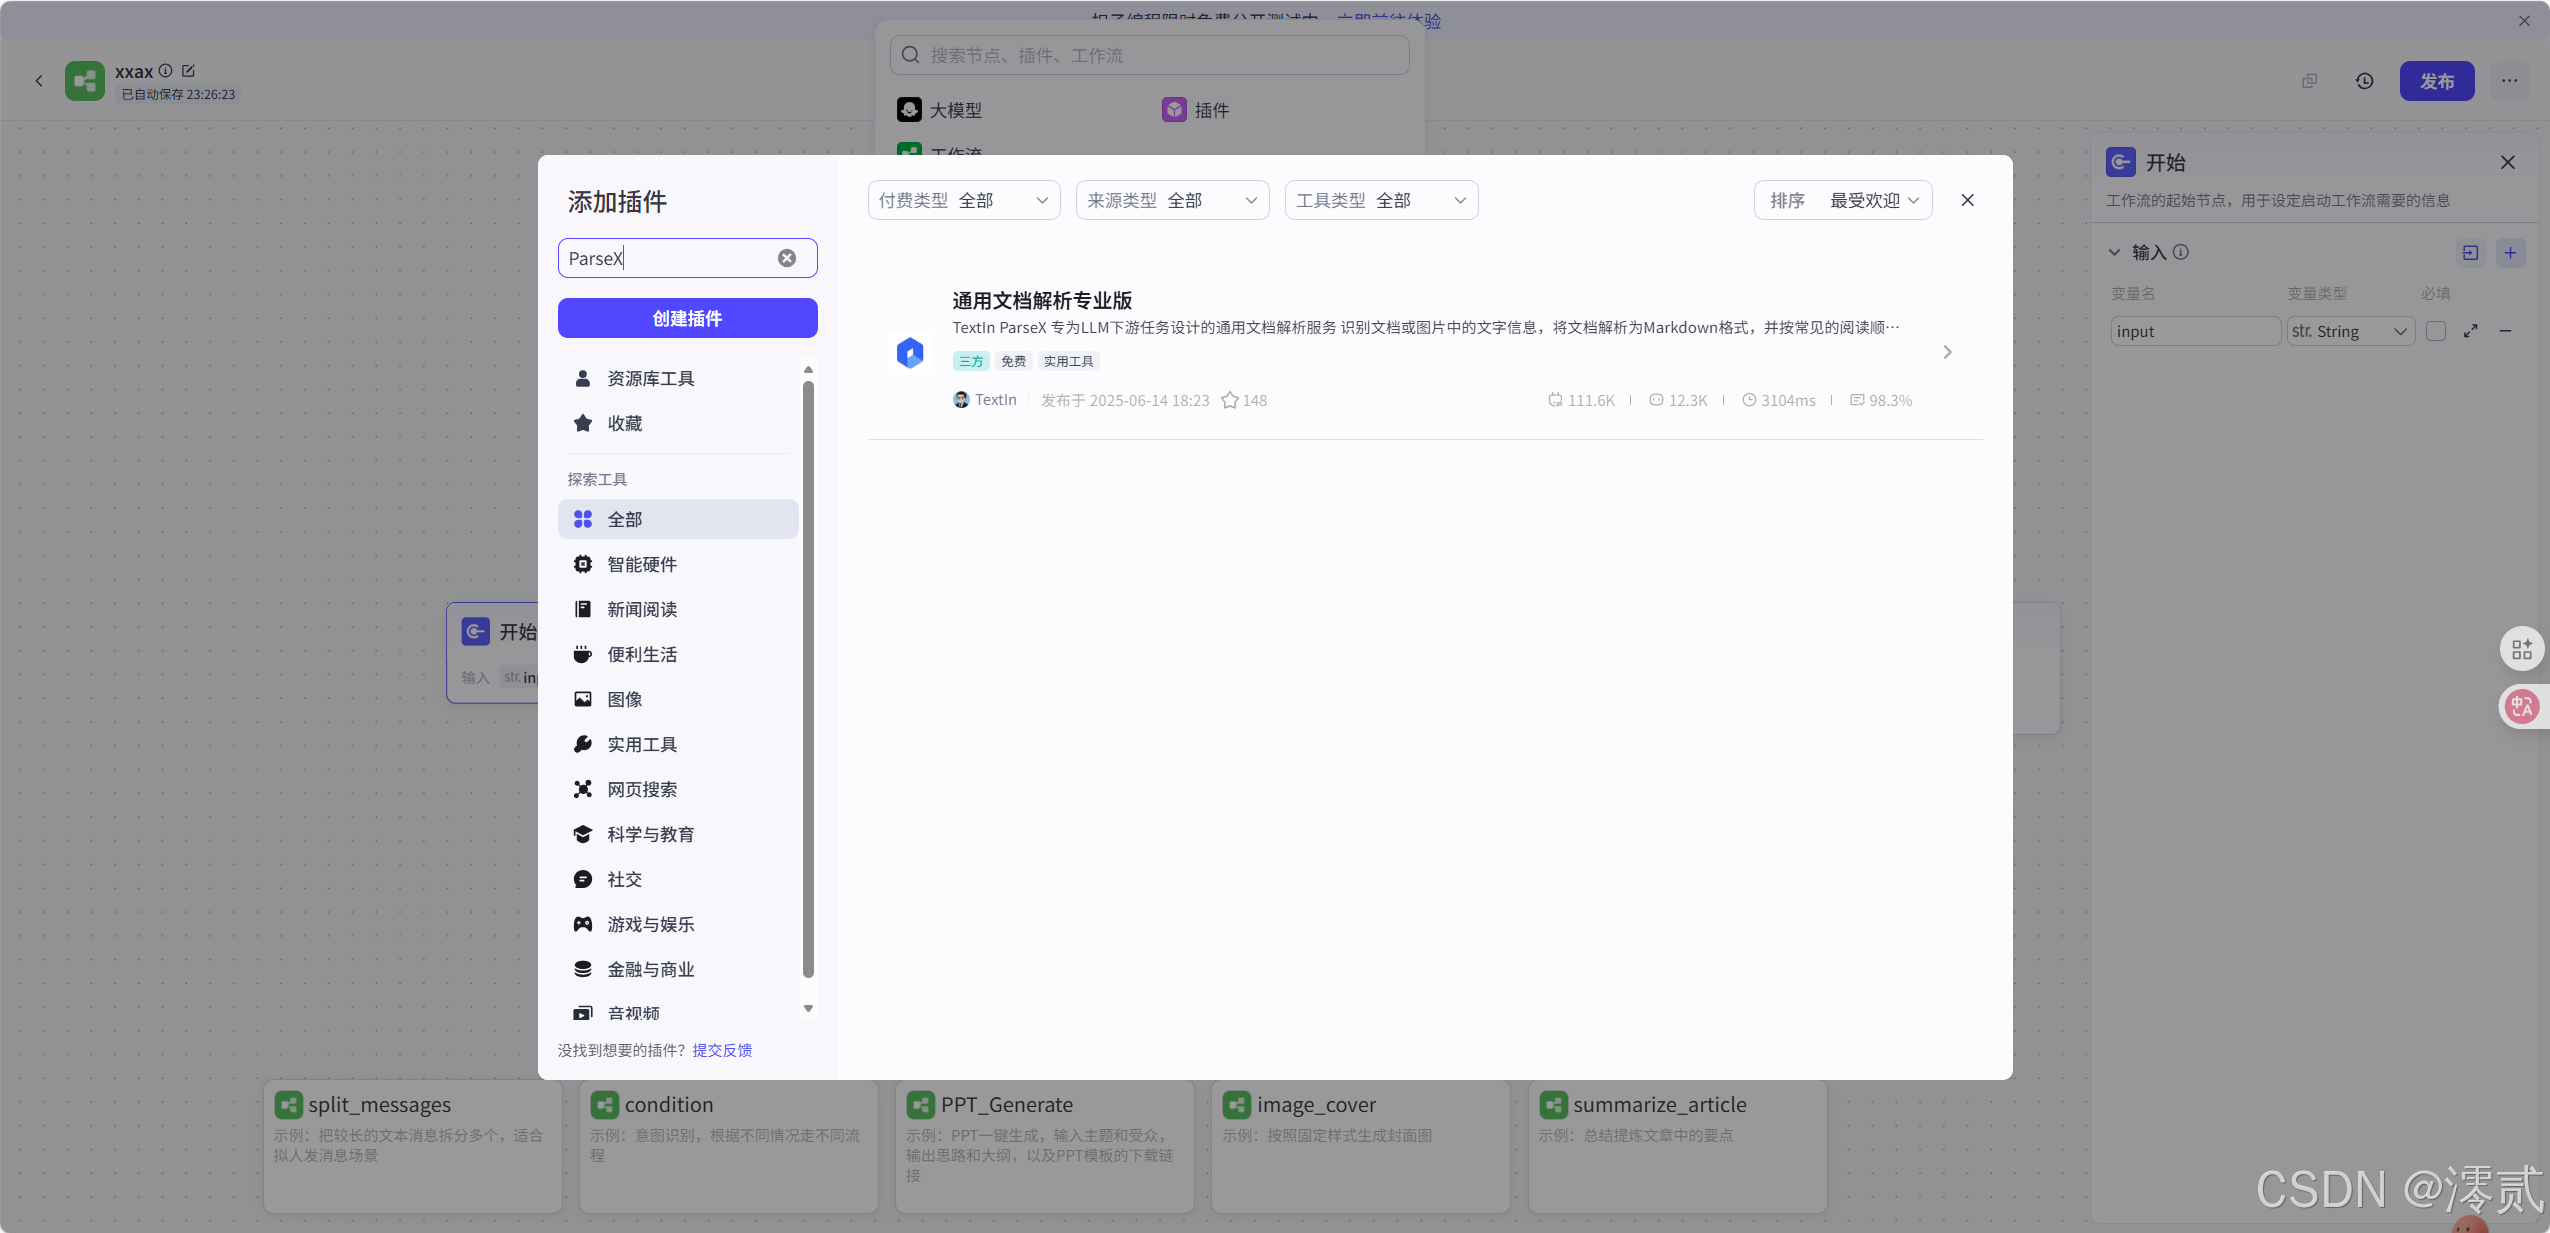Viewport: 2550px width, 1233px height.
Task: Open the 提交反馈 feedback link
Action: coord(723,1050)
